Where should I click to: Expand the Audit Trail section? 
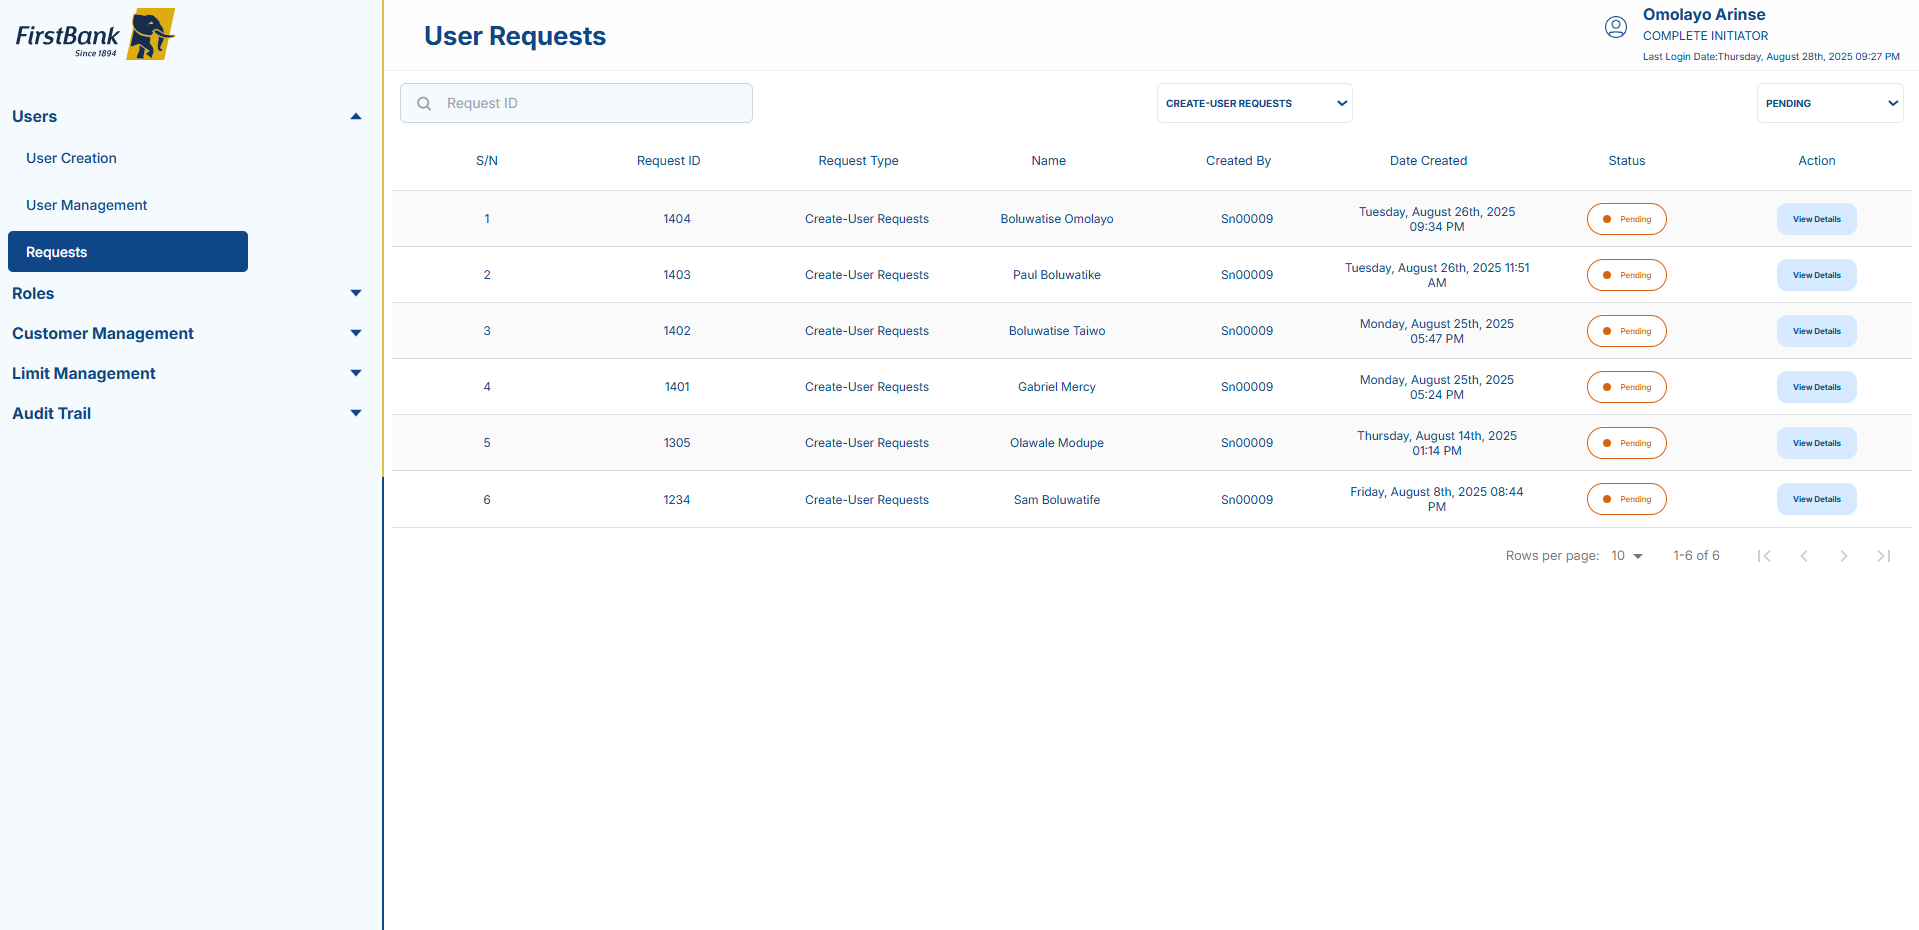(355, 413)
